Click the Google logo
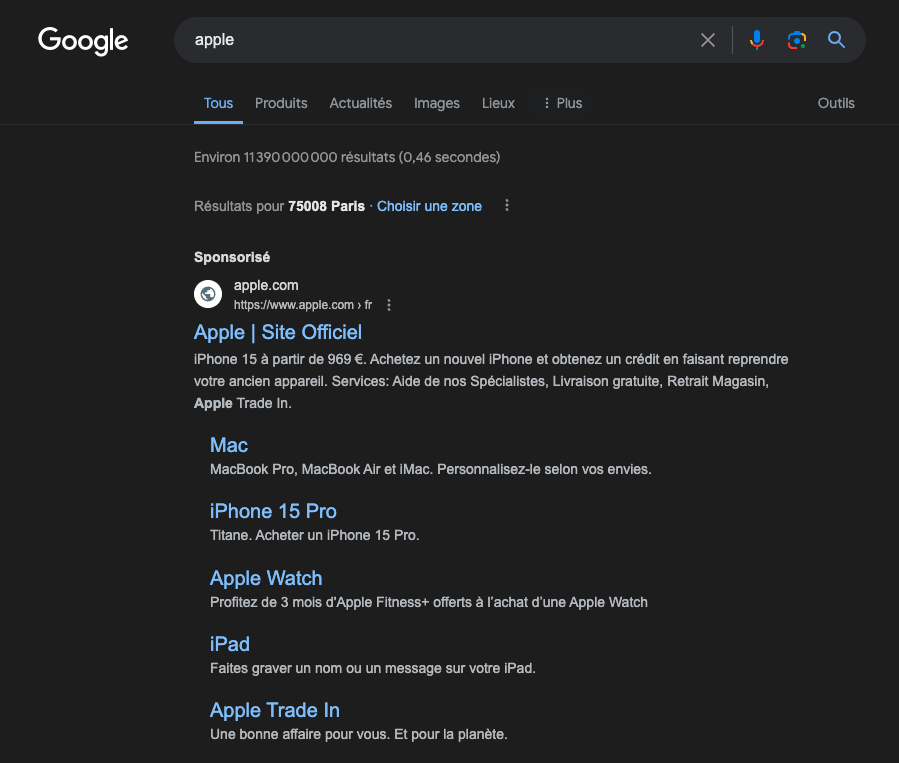This screenshot has height=763, width=899. pos(83,41)
